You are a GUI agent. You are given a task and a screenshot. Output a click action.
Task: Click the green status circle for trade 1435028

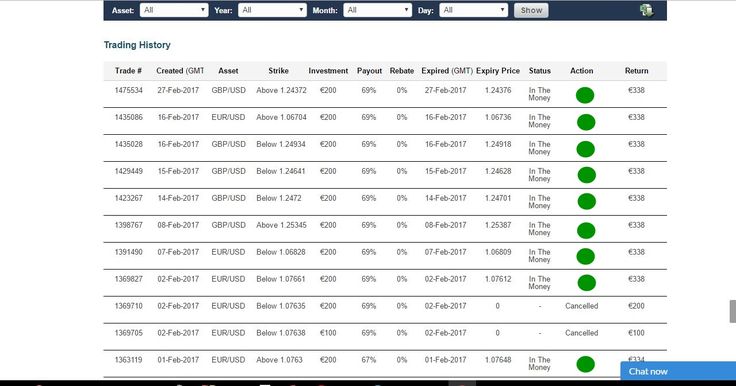pyautogui.click(x=586, y=149)
